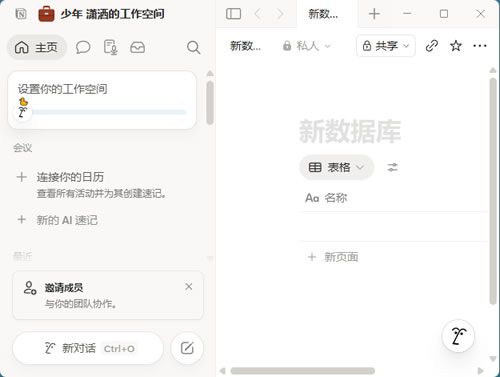This screenshot has height=377, width=500.
Task: Click the forward navigation arrow
Action: coord(280,14)
